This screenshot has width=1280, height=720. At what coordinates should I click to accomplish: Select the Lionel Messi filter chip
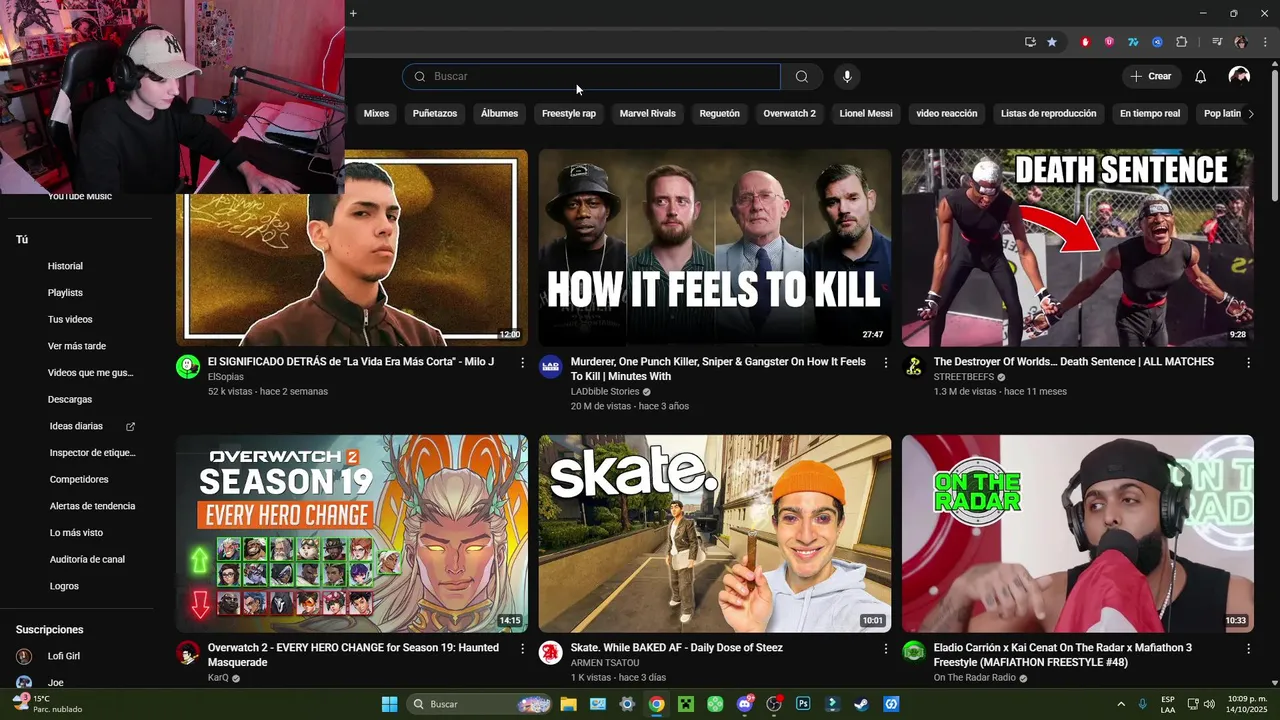(x=866, y=114)
